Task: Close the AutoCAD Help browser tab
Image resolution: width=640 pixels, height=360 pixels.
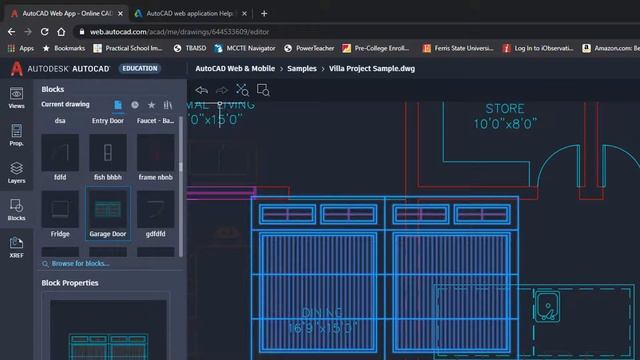Action: tap(244, 13)
